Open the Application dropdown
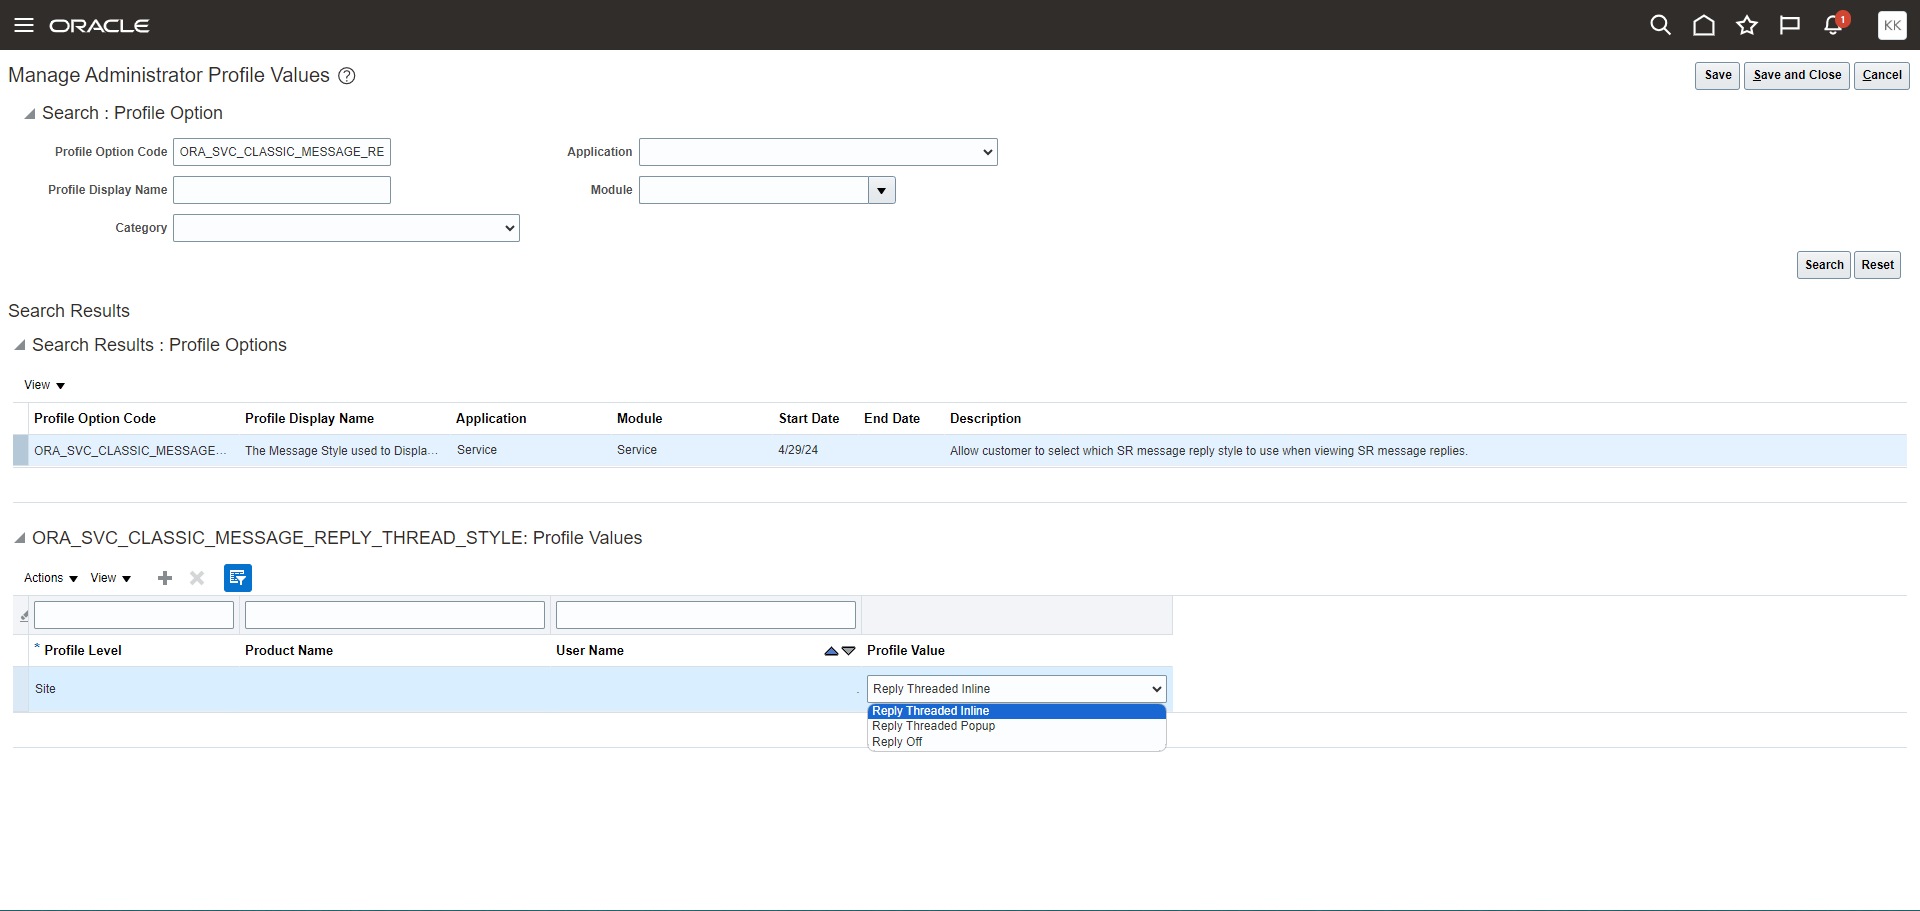1920x911 pixels. [x=818, y=152]
